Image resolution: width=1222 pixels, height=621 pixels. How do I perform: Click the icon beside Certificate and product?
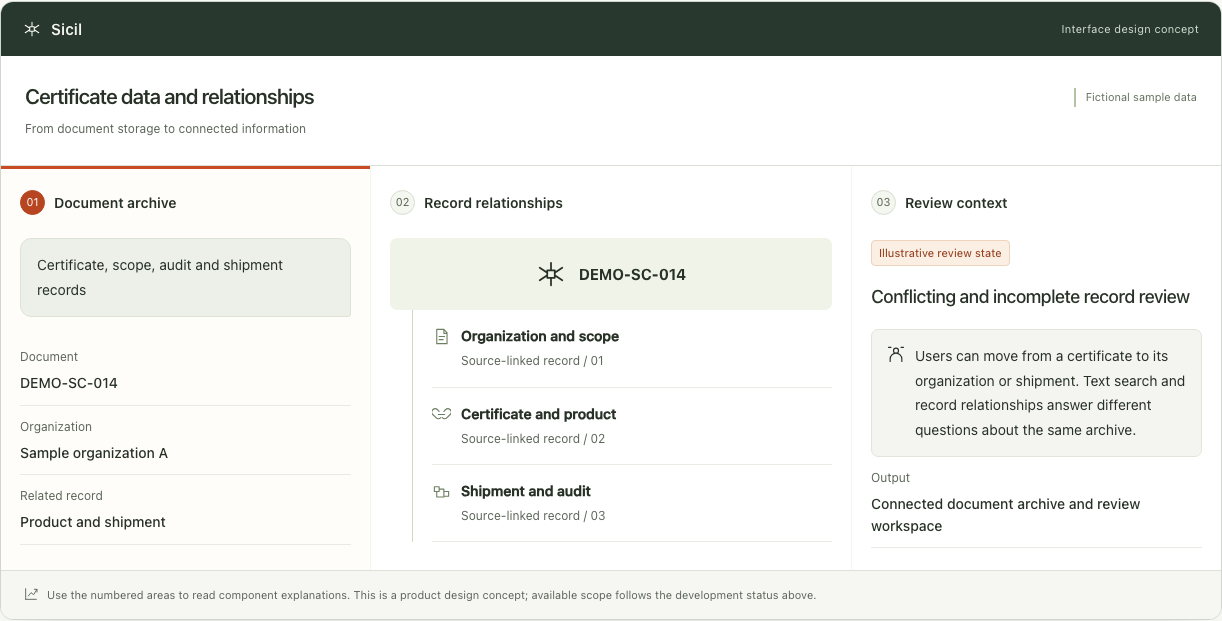(441, 414)
